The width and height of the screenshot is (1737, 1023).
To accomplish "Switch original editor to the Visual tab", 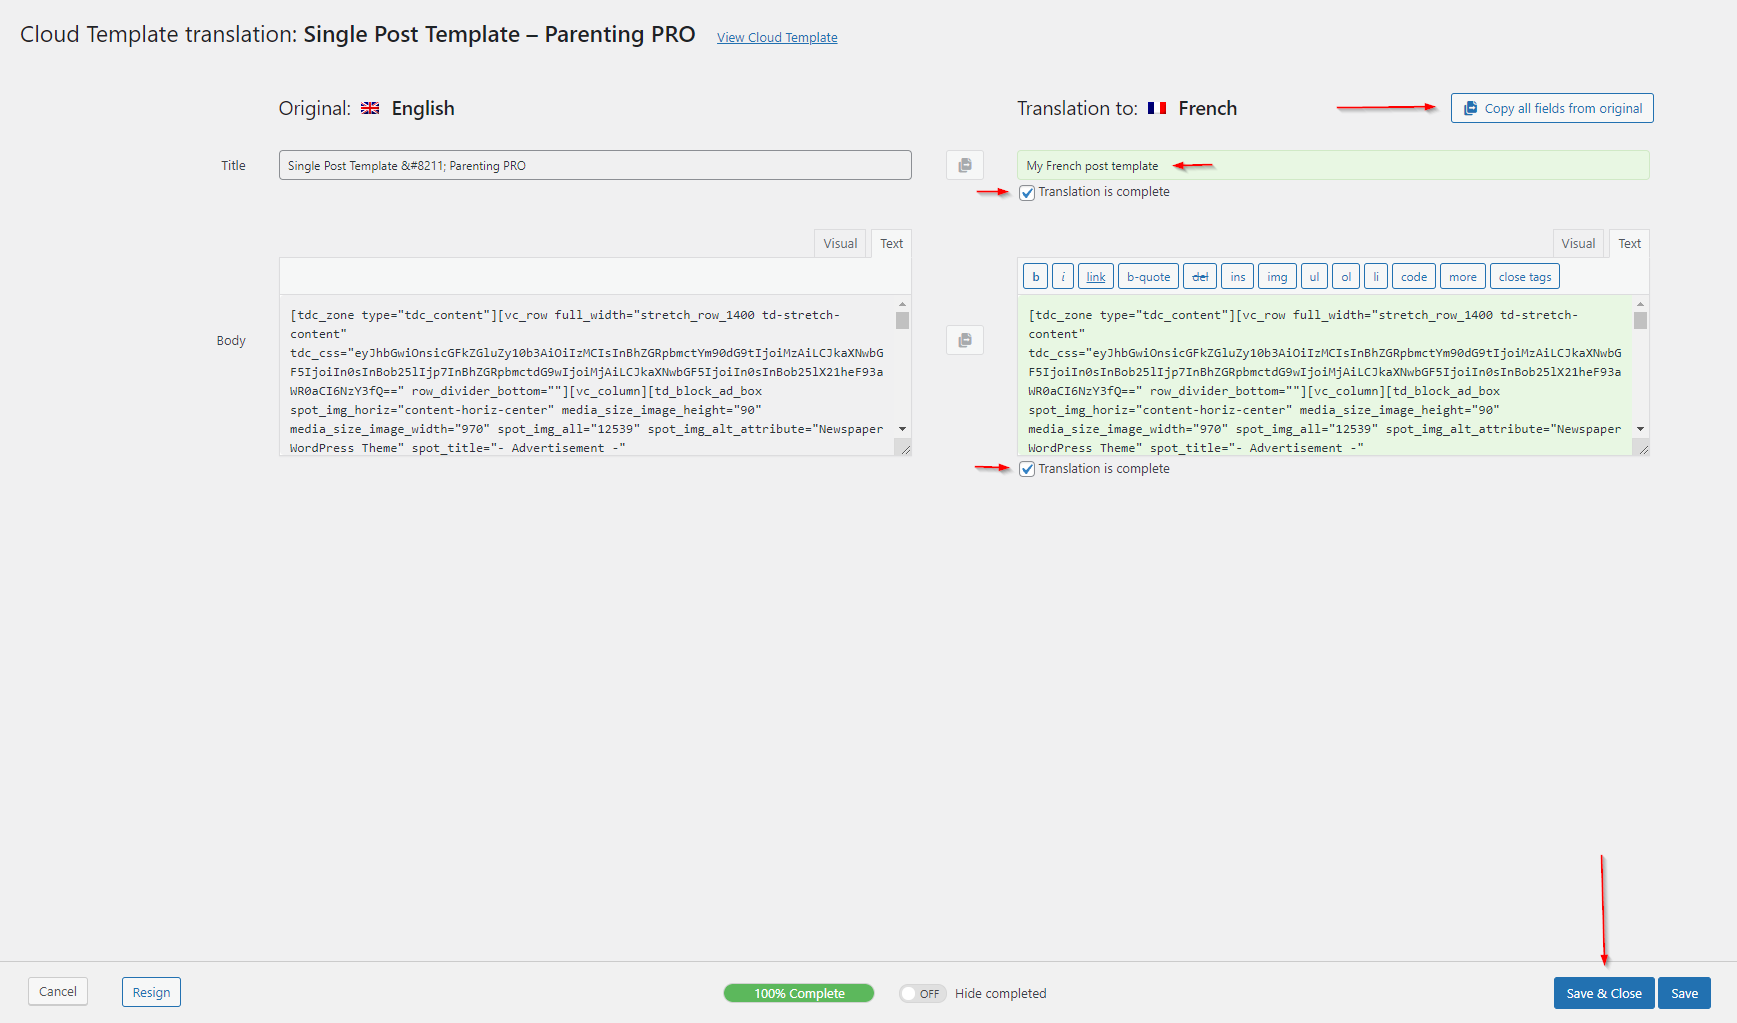I will (x=840, y=243).
